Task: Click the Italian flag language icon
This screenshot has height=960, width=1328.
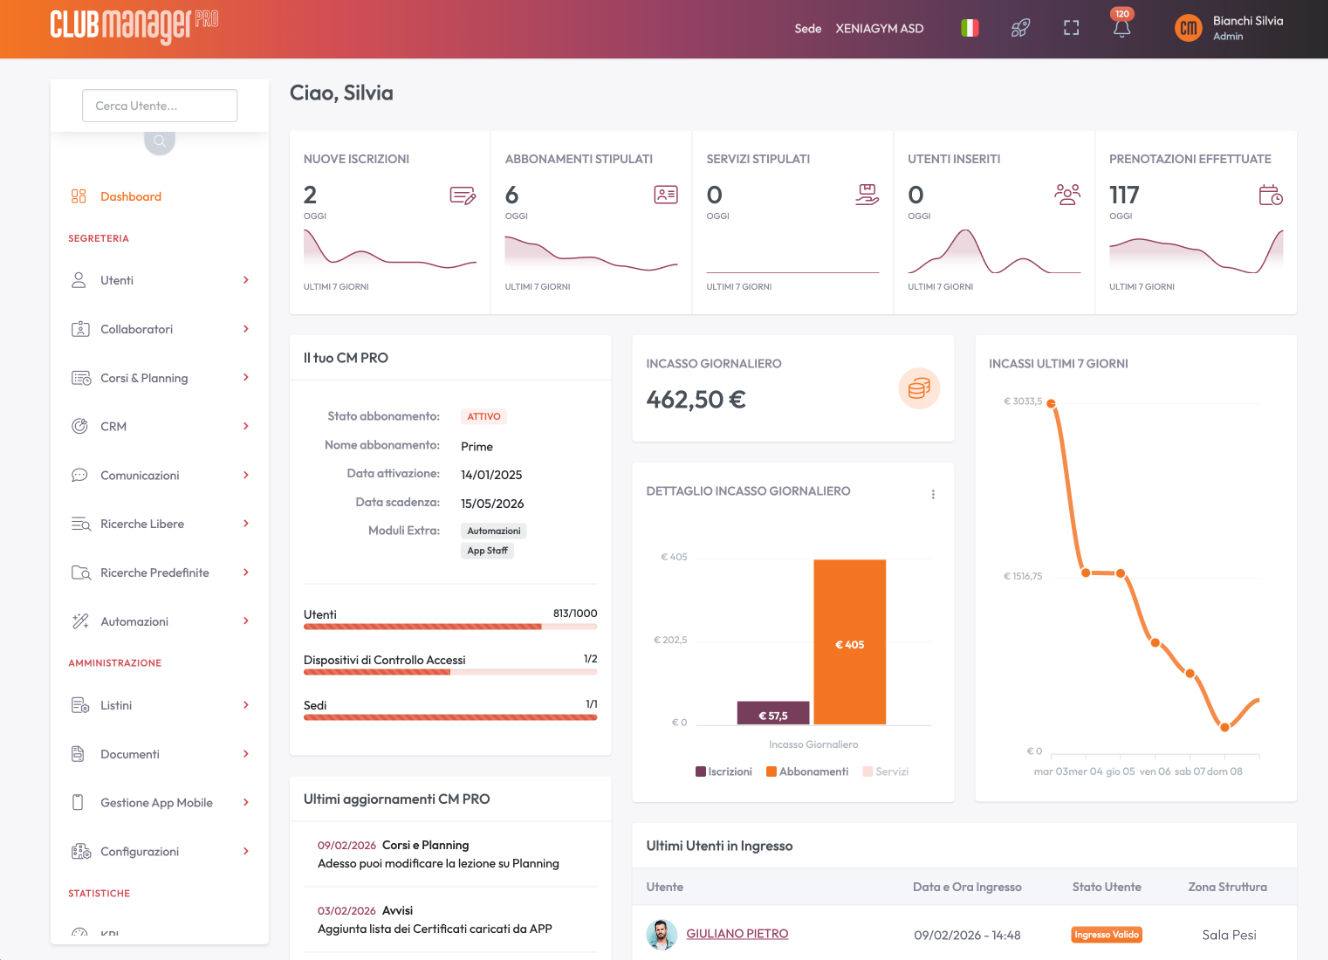Action: click(x=969, y=28)
